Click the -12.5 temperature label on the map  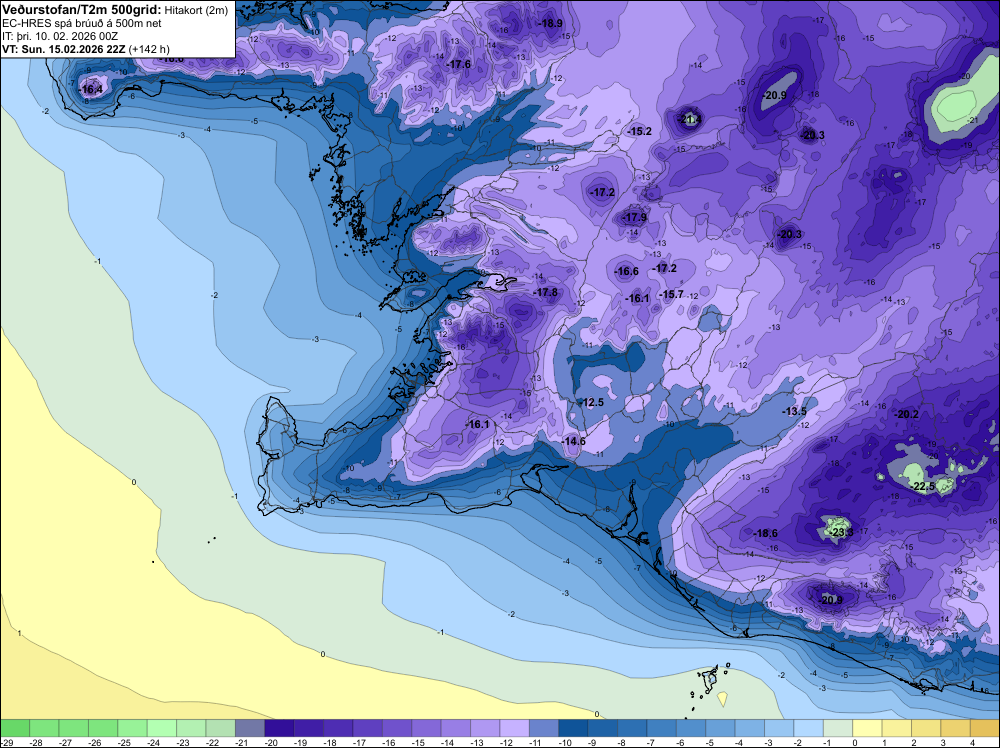[592, 402]
